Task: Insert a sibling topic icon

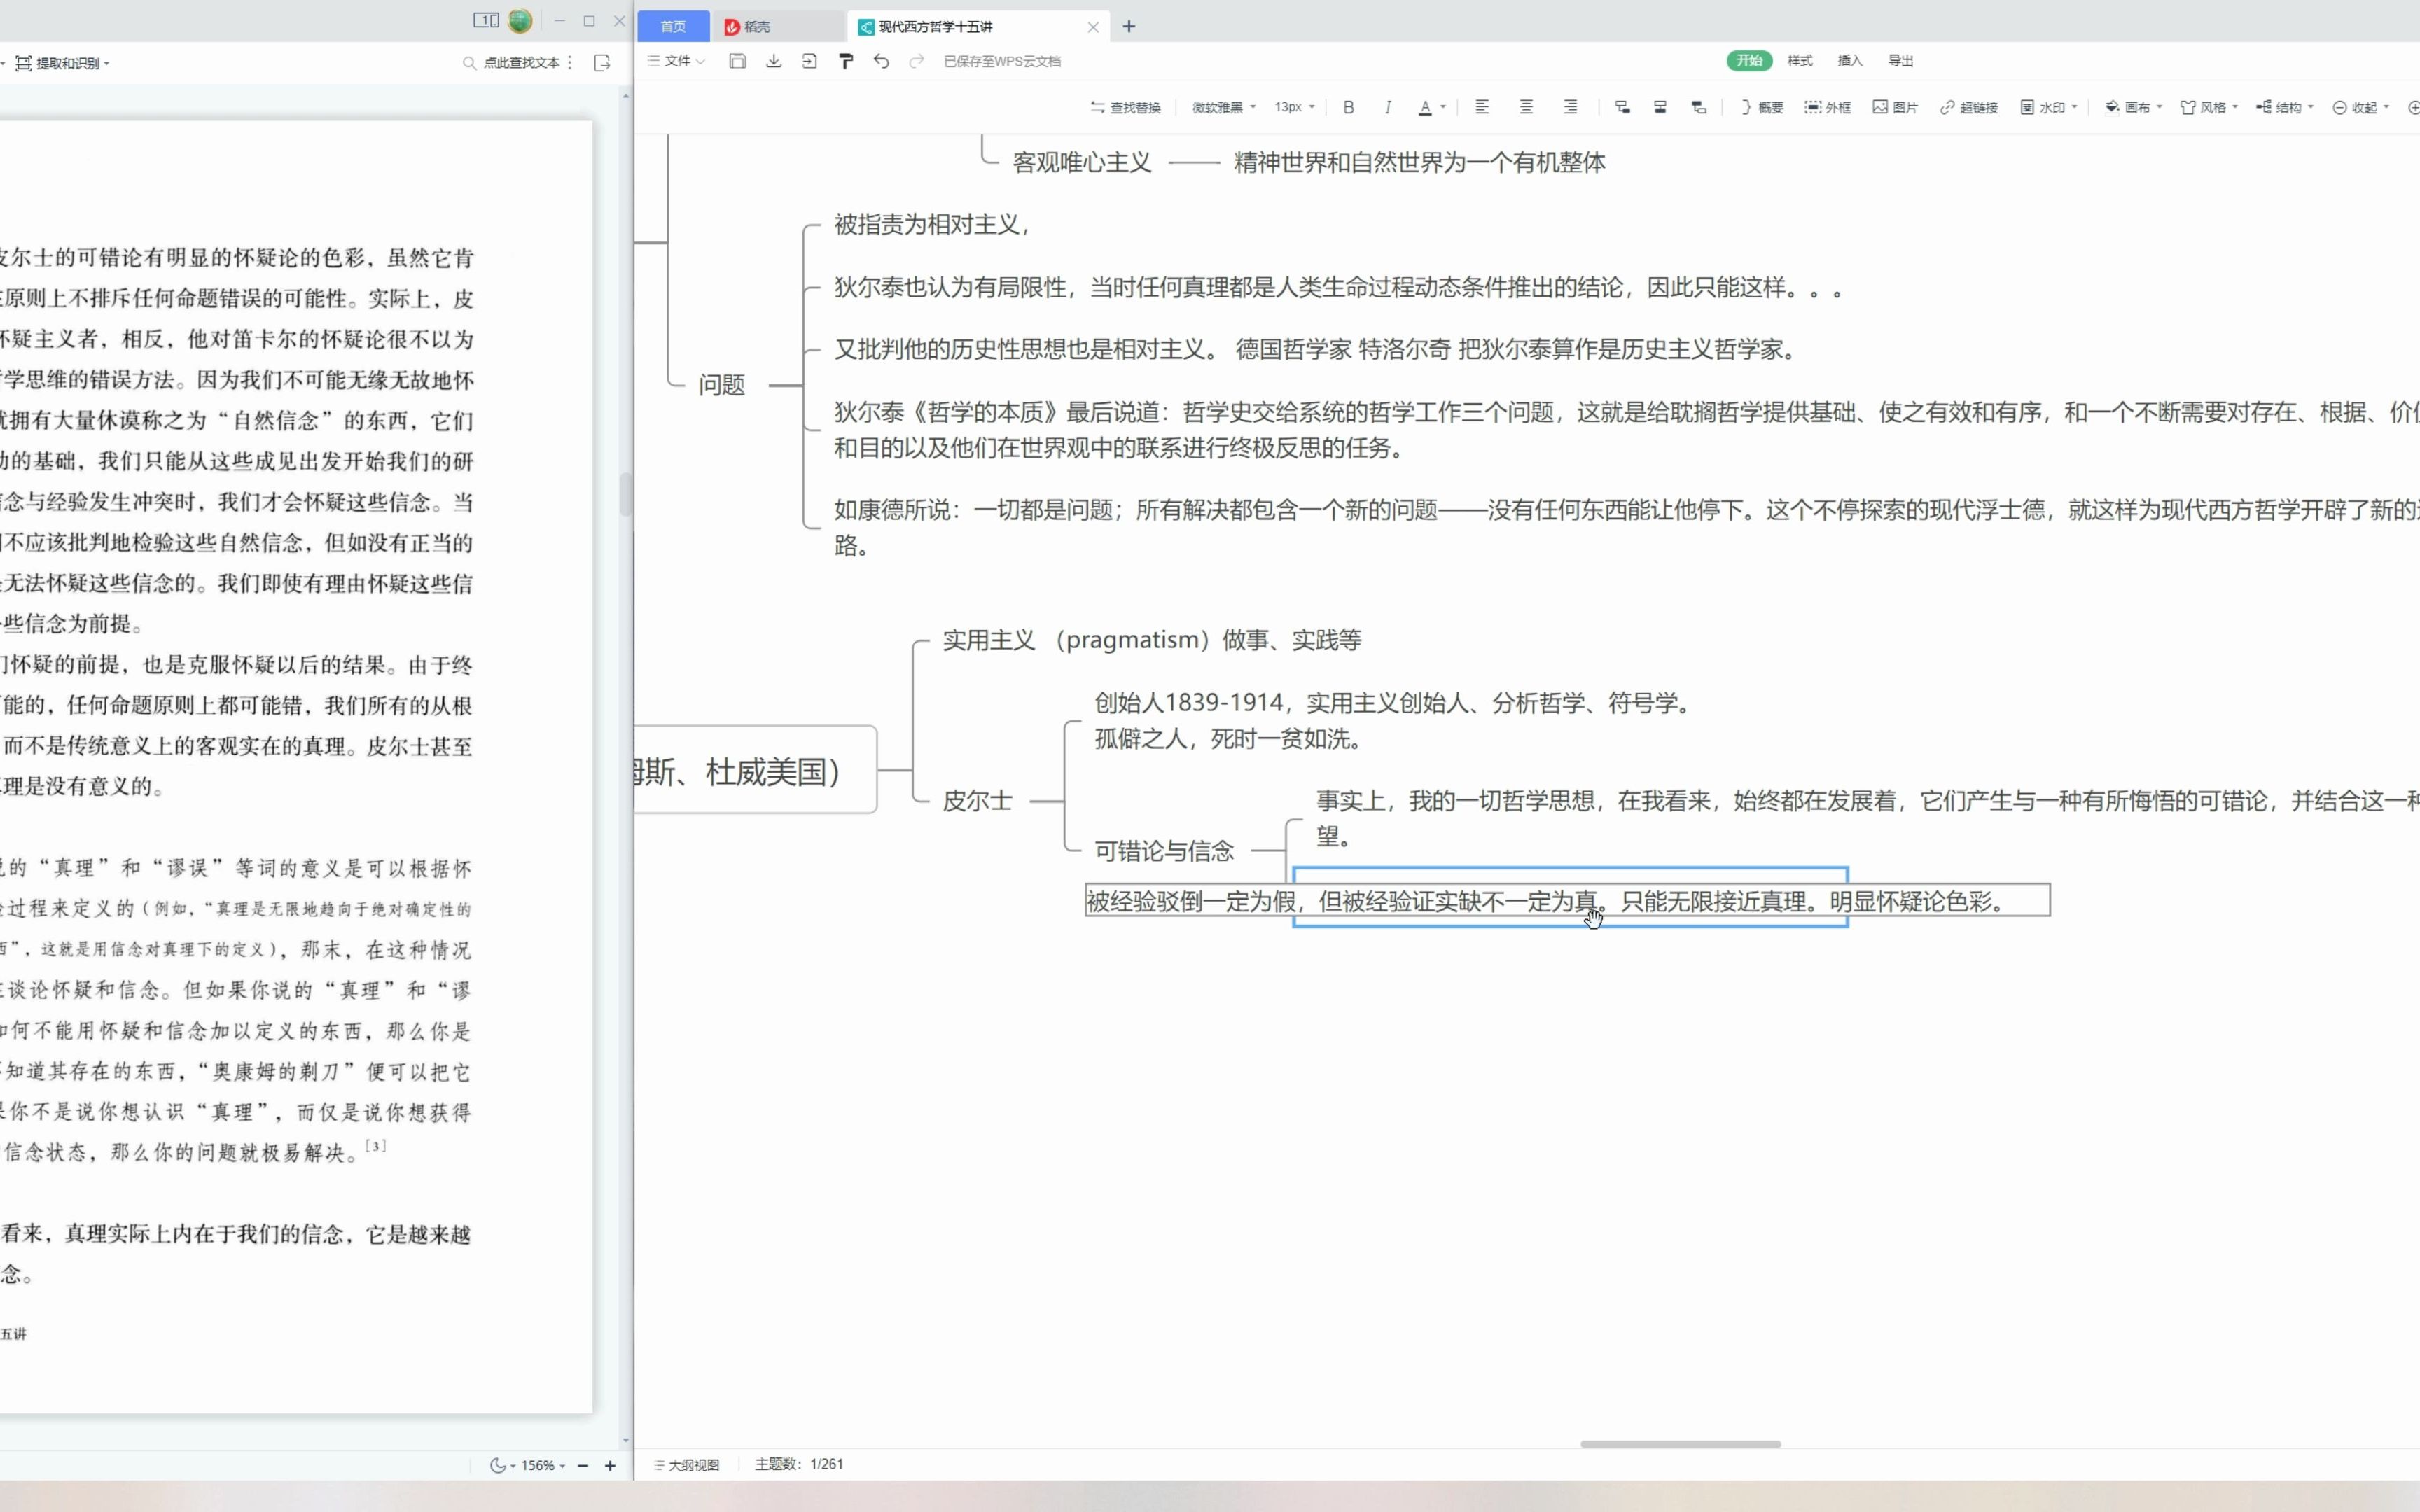Action: (1660, 107)
